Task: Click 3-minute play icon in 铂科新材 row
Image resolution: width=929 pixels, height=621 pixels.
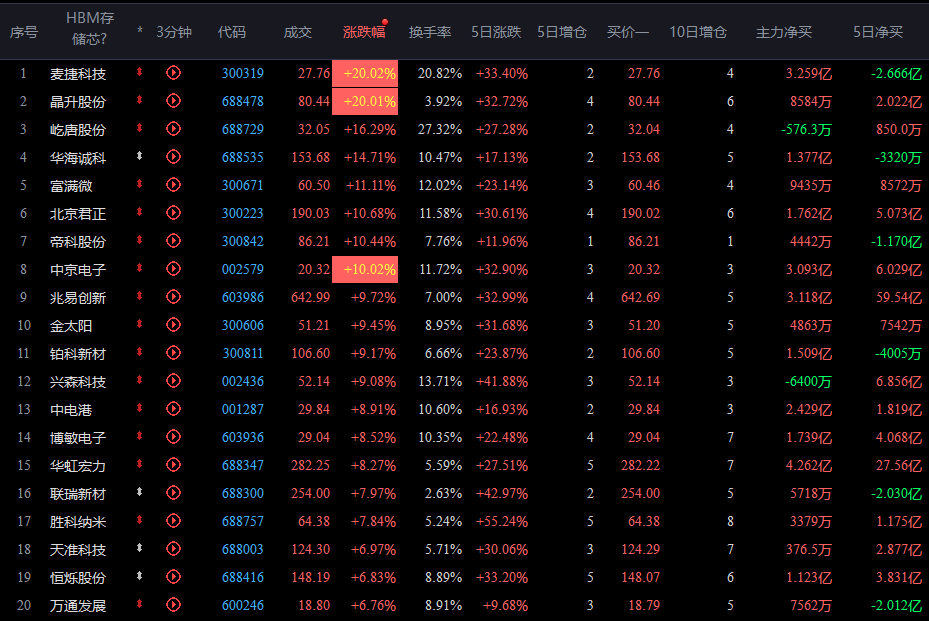Action: tap(173, 353)
